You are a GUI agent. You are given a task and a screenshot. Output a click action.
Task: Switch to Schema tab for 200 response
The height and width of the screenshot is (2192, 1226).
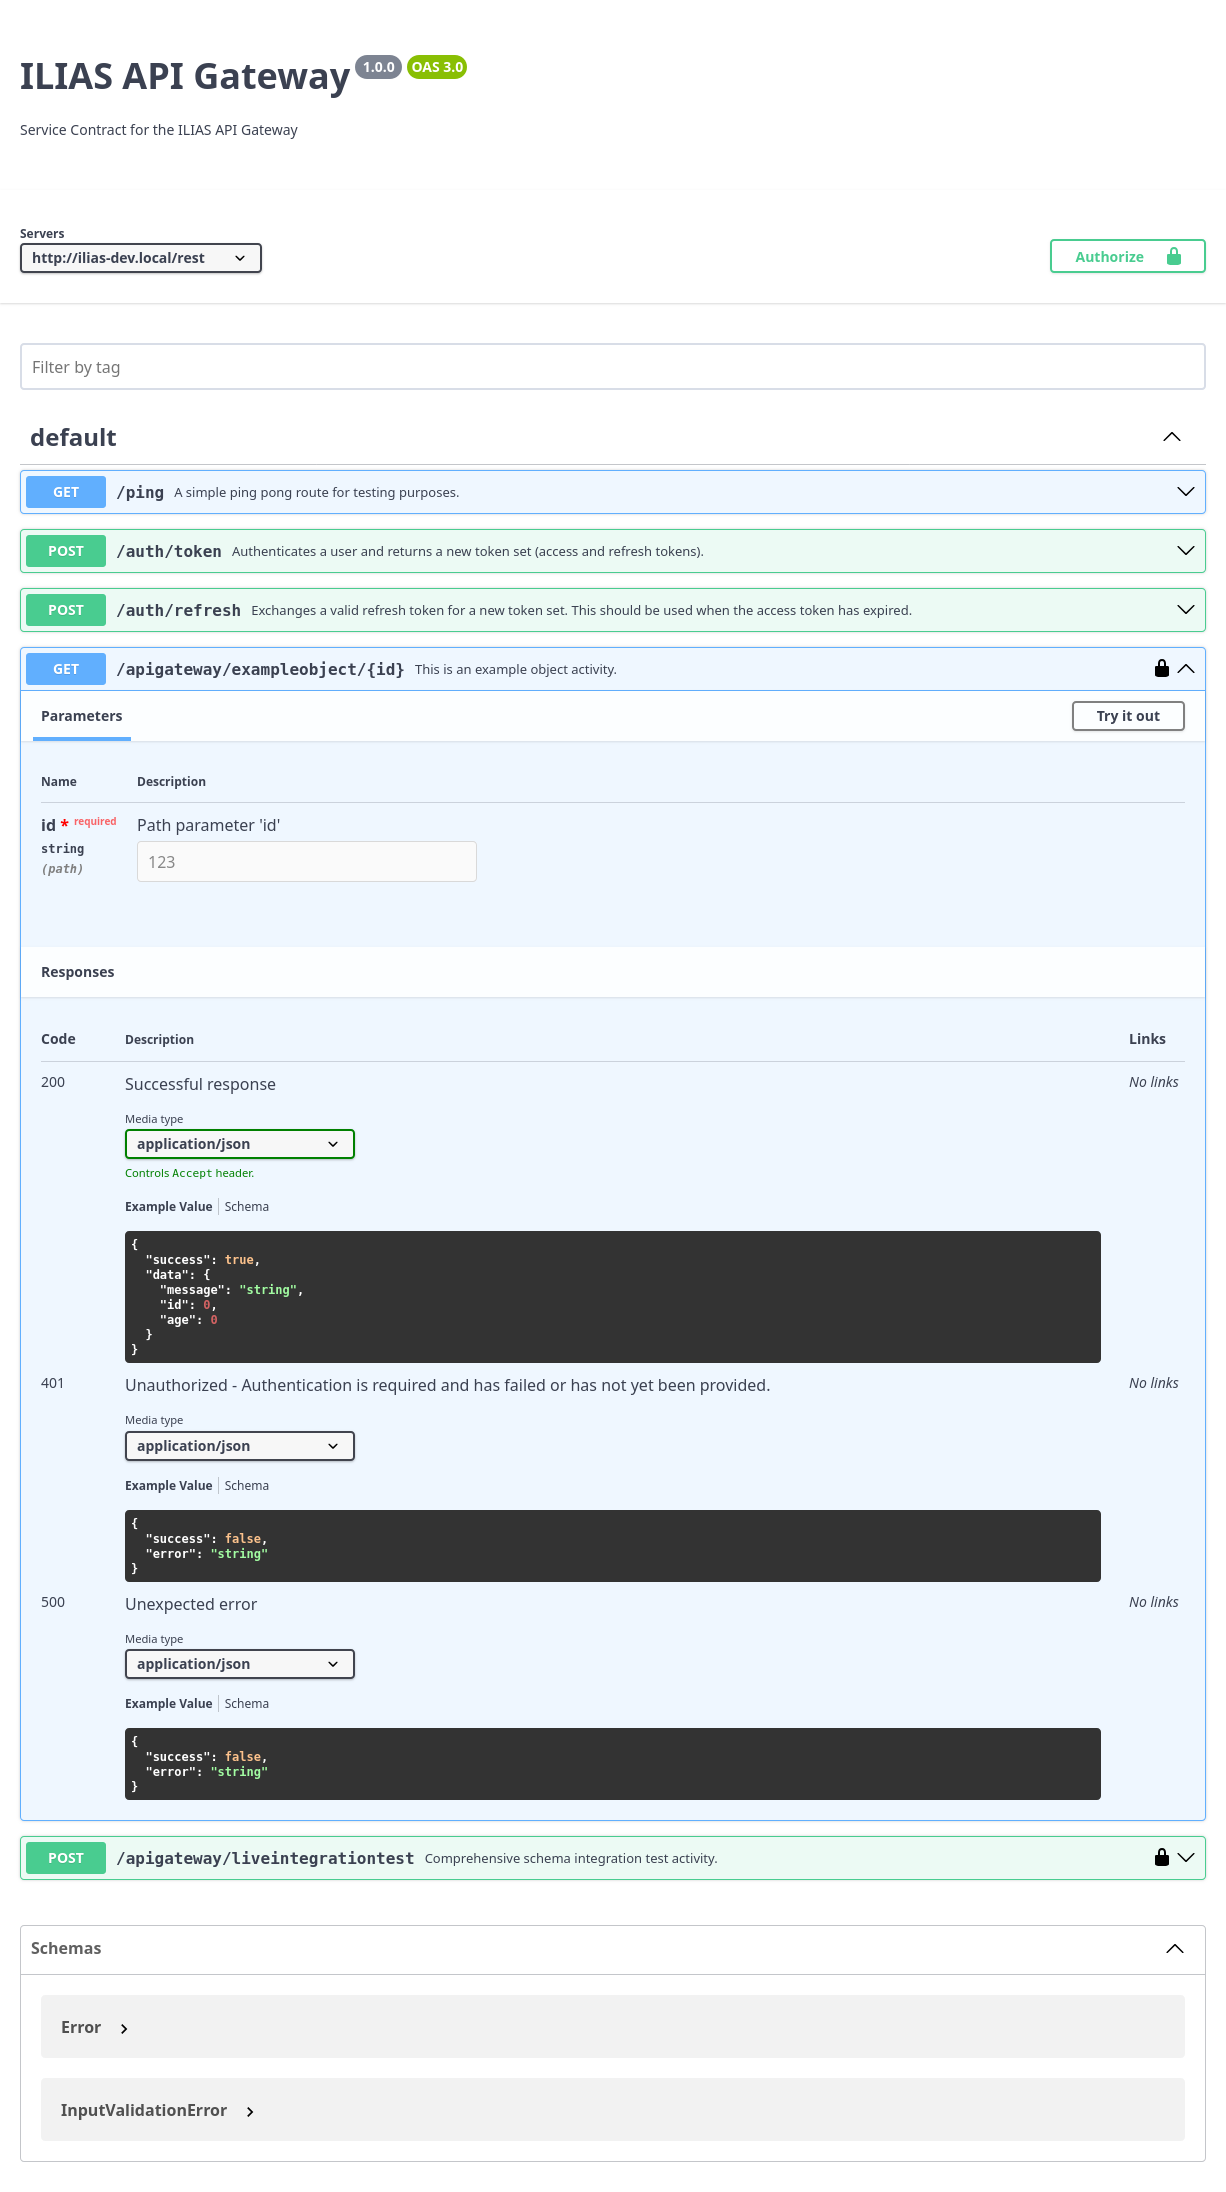click(247, 1207)
